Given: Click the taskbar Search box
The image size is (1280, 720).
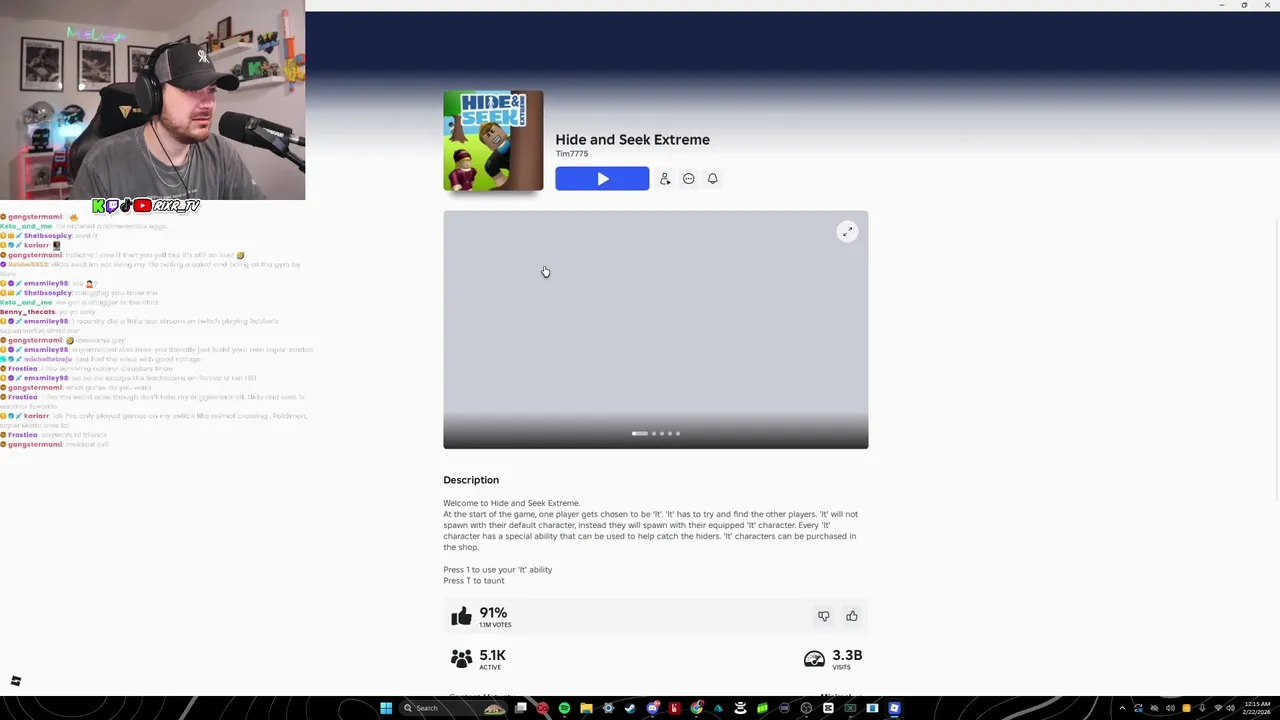Looking at the screenshot, I should click(453, 708).
